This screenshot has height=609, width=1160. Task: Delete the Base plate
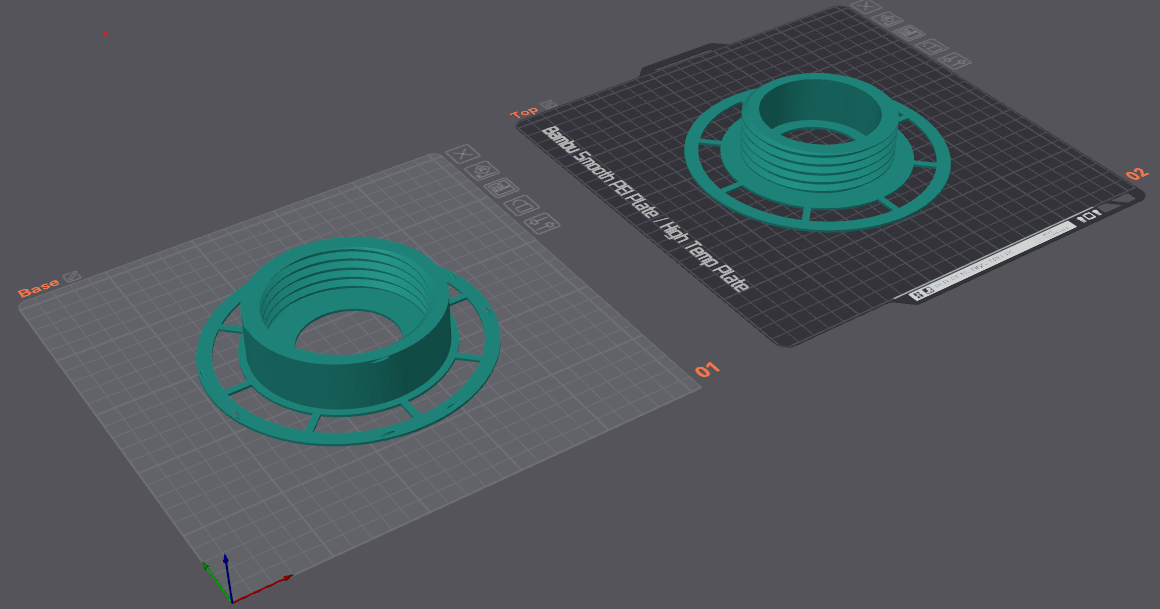464,153
